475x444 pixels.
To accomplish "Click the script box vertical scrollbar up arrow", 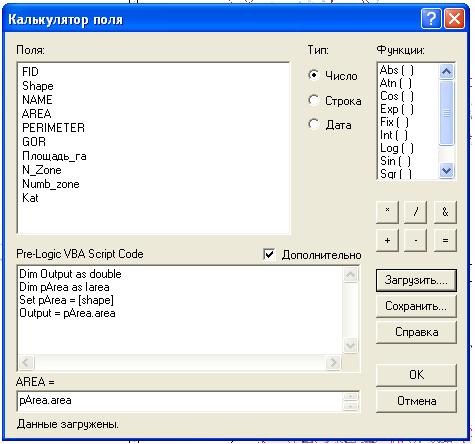I will [x=351, y=275].
